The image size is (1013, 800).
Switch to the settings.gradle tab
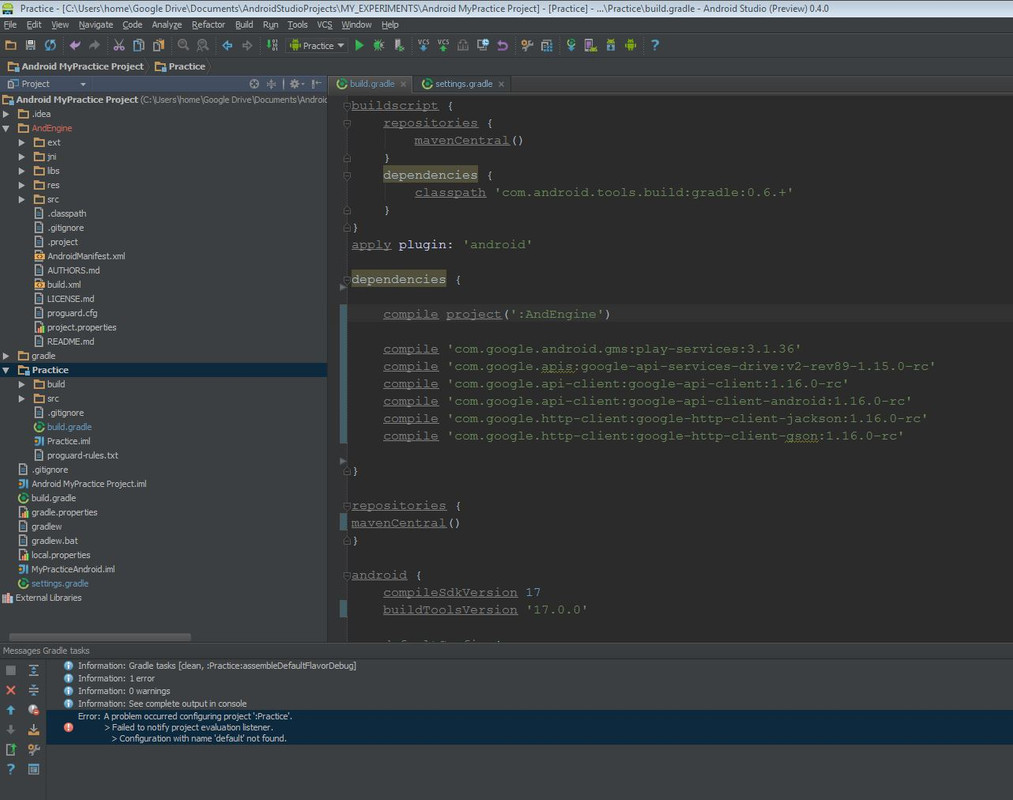coord(463,84)
